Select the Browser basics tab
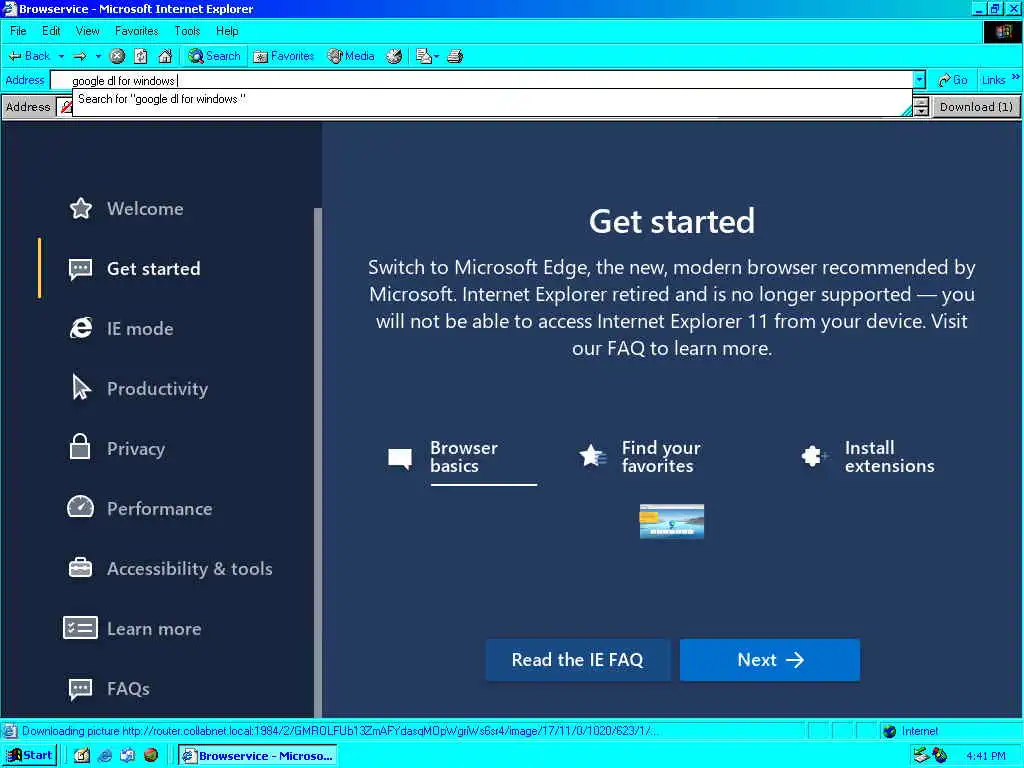The height and width of the screenshot is (768, 1024). pos(462,457)
